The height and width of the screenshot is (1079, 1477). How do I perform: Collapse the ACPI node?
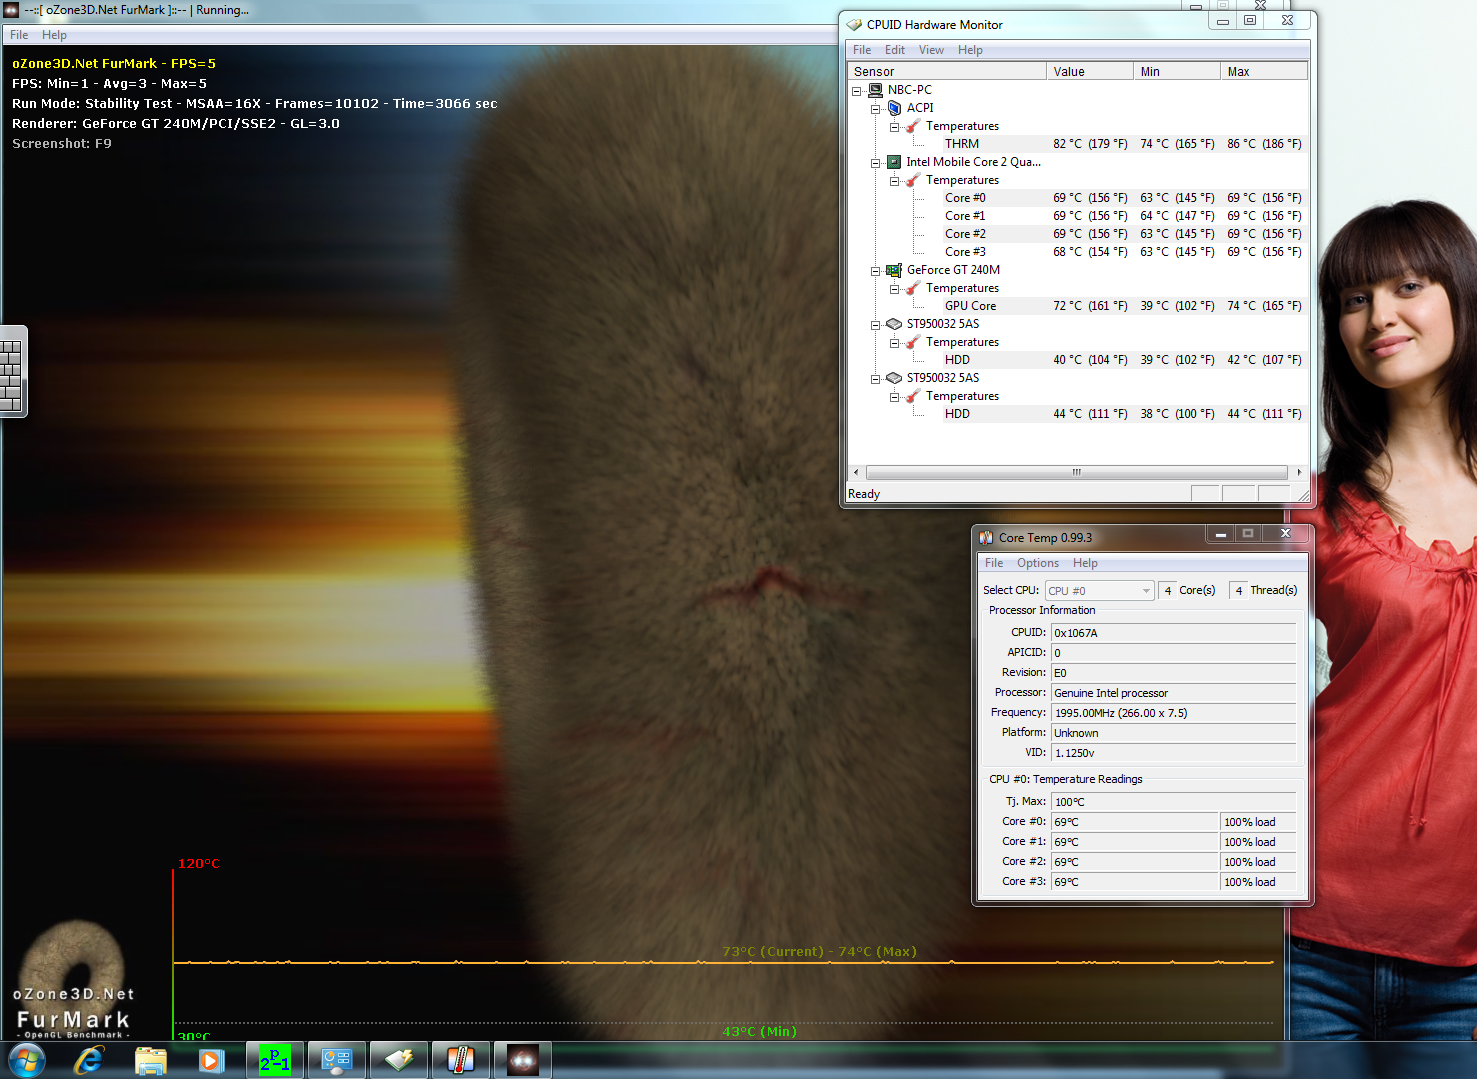click(876, 109)
